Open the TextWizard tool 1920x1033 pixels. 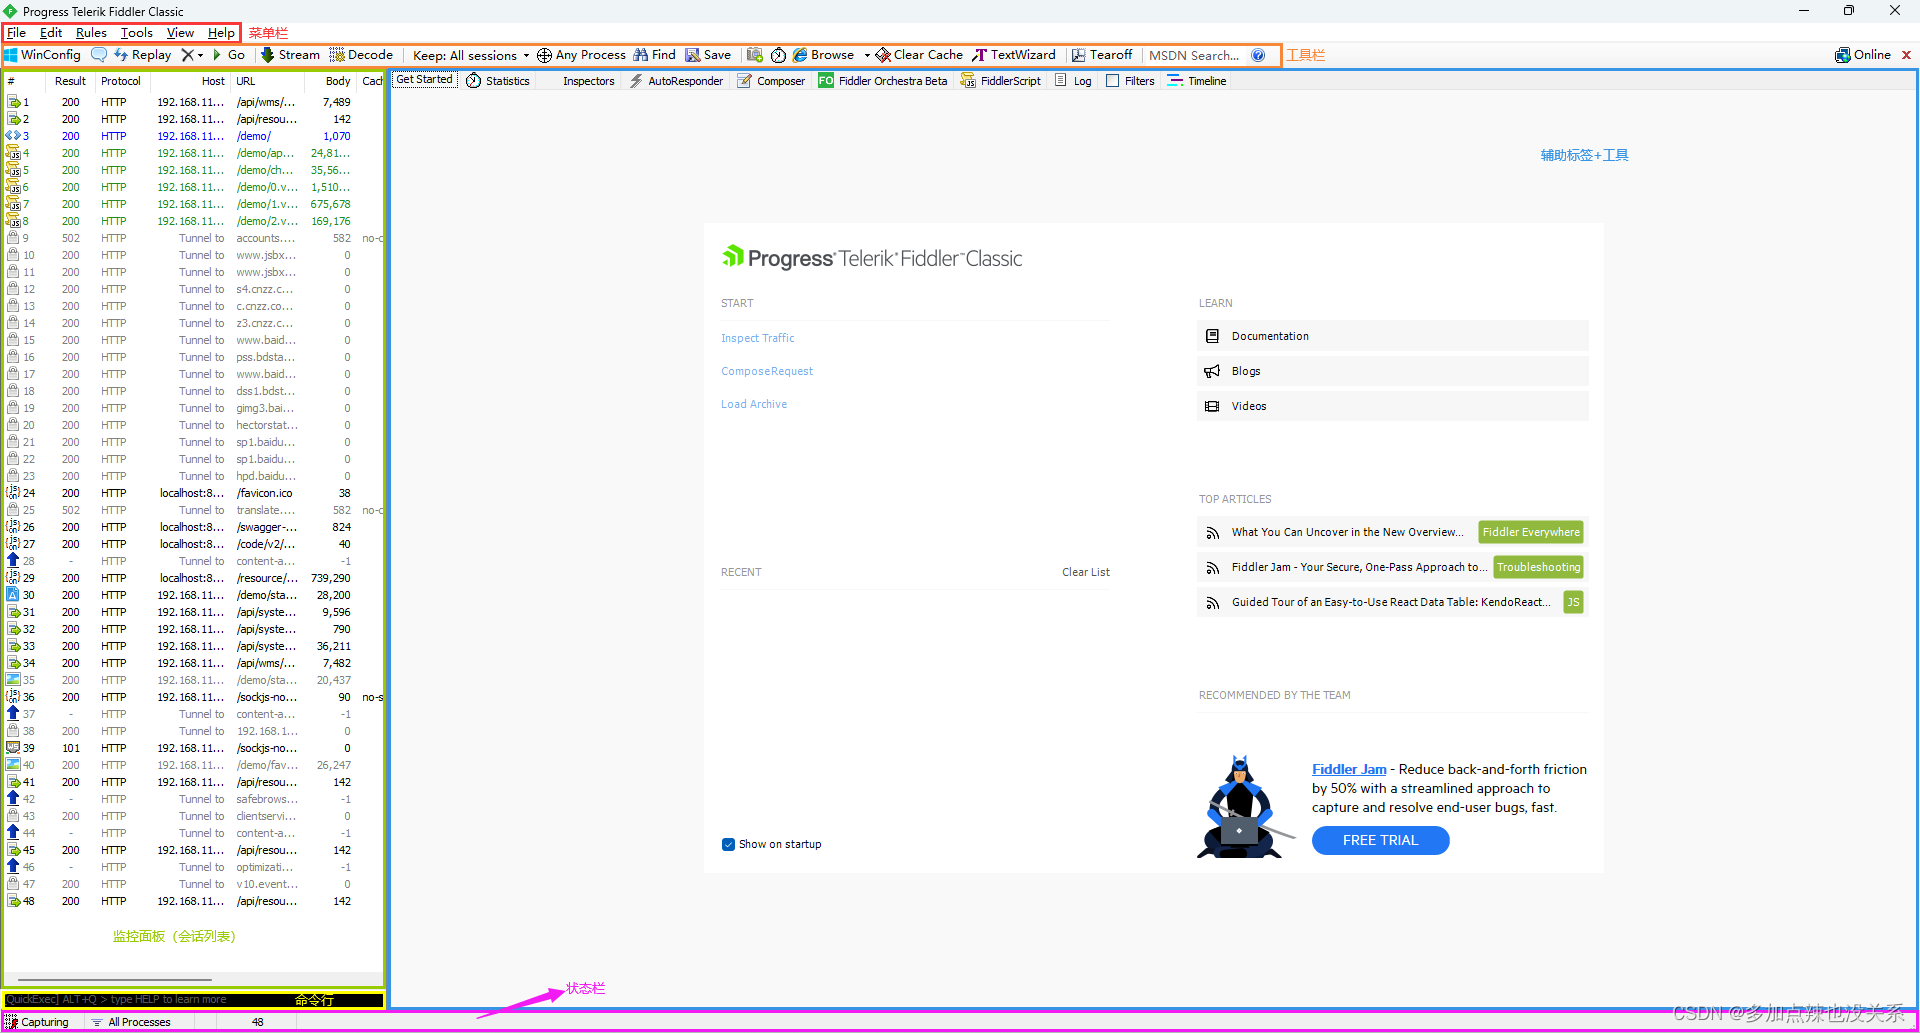click(x=1014, y=55)
